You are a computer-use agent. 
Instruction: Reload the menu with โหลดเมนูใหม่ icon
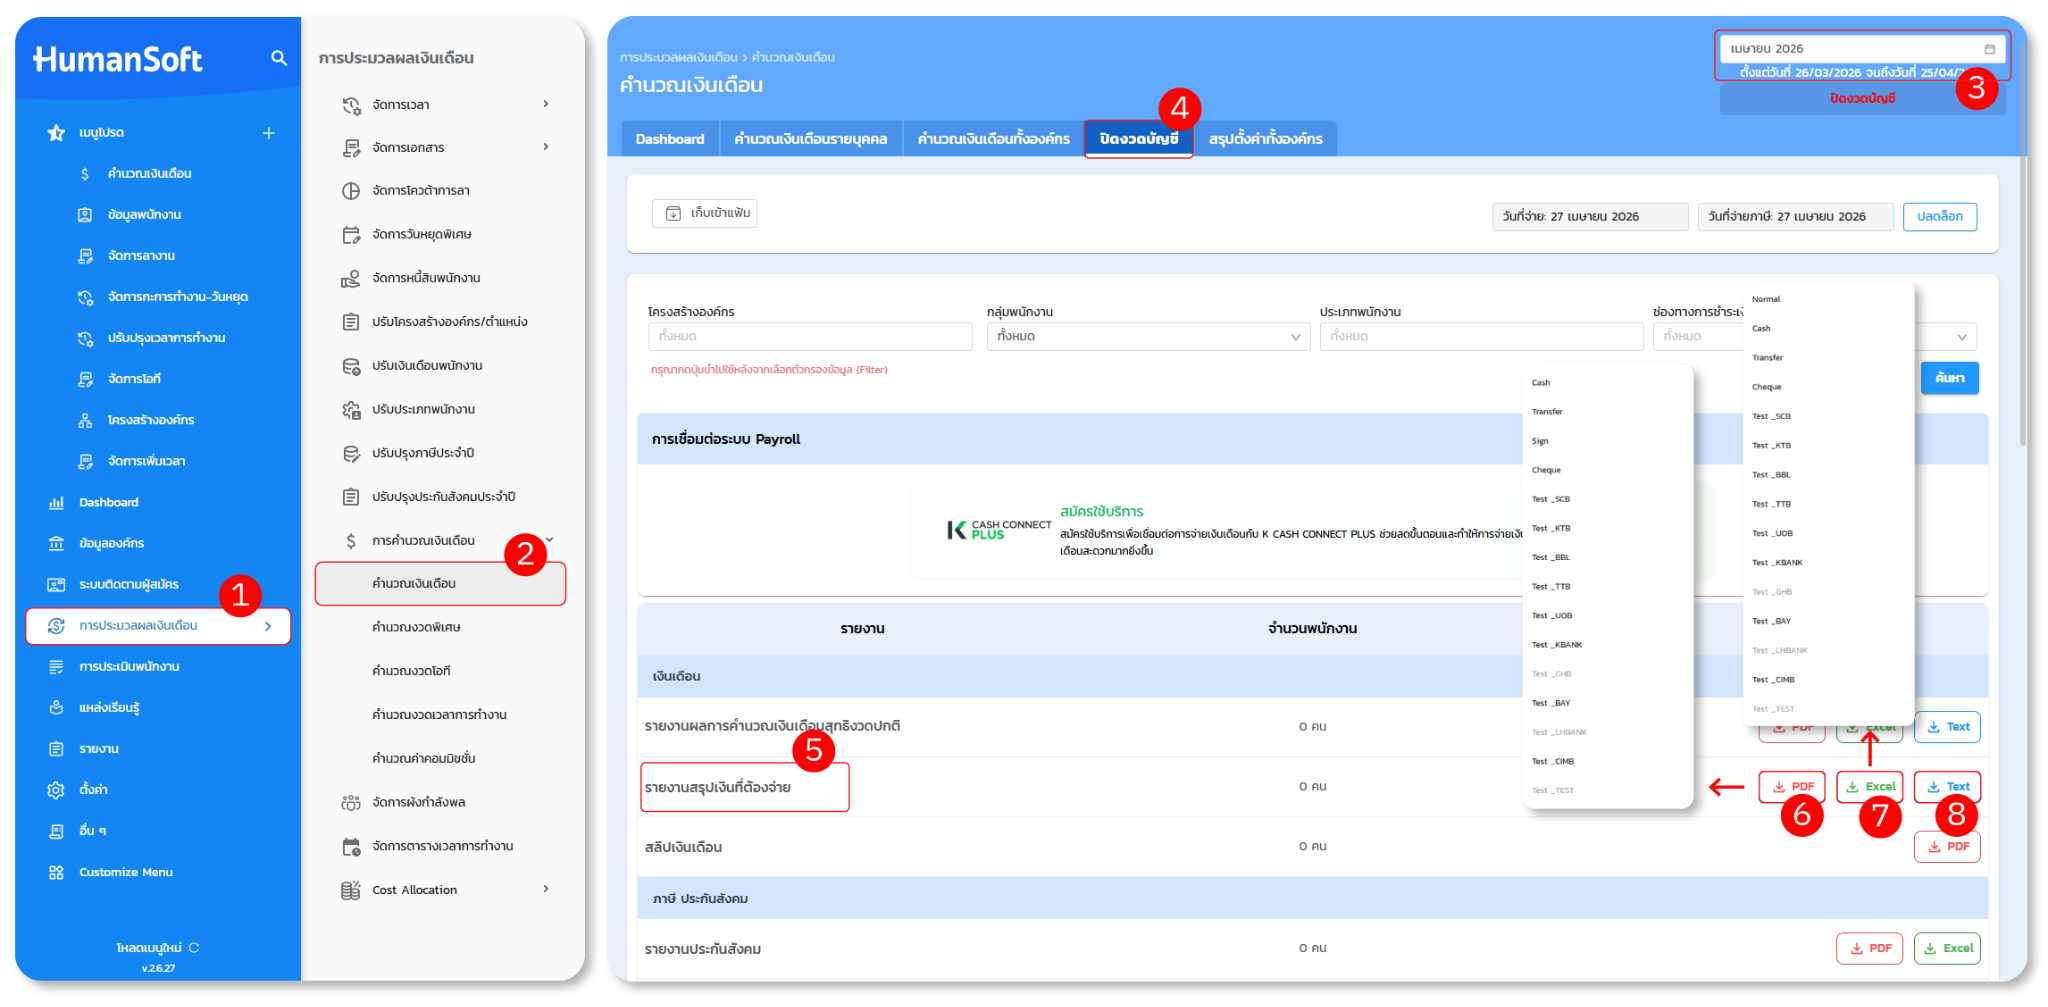194,947
